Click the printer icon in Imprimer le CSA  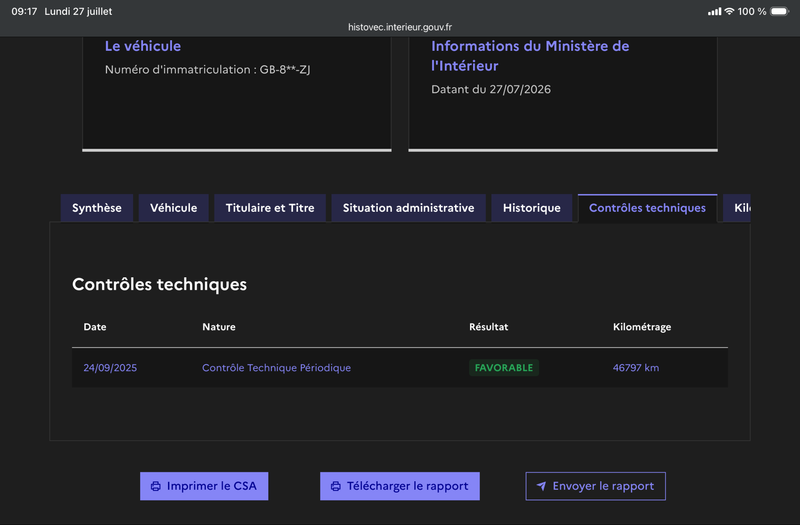click(x=156, y=486)
